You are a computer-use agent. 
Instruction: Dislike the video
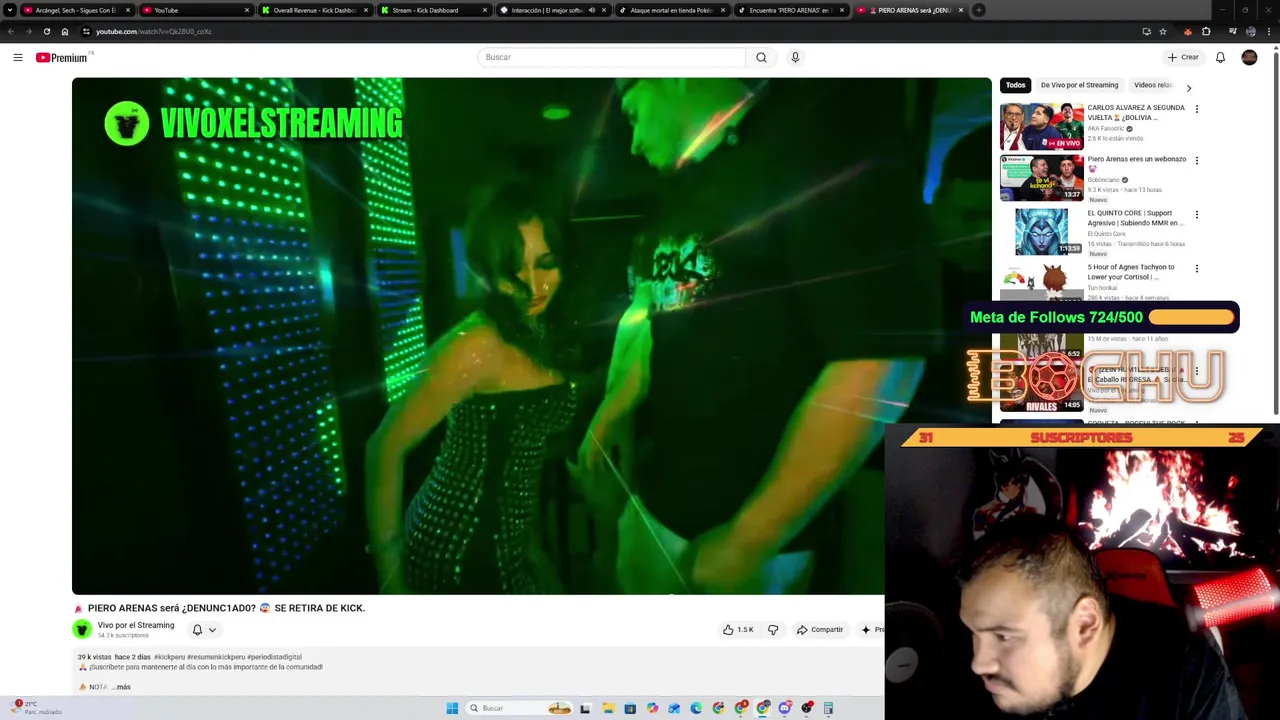point(773,630)
